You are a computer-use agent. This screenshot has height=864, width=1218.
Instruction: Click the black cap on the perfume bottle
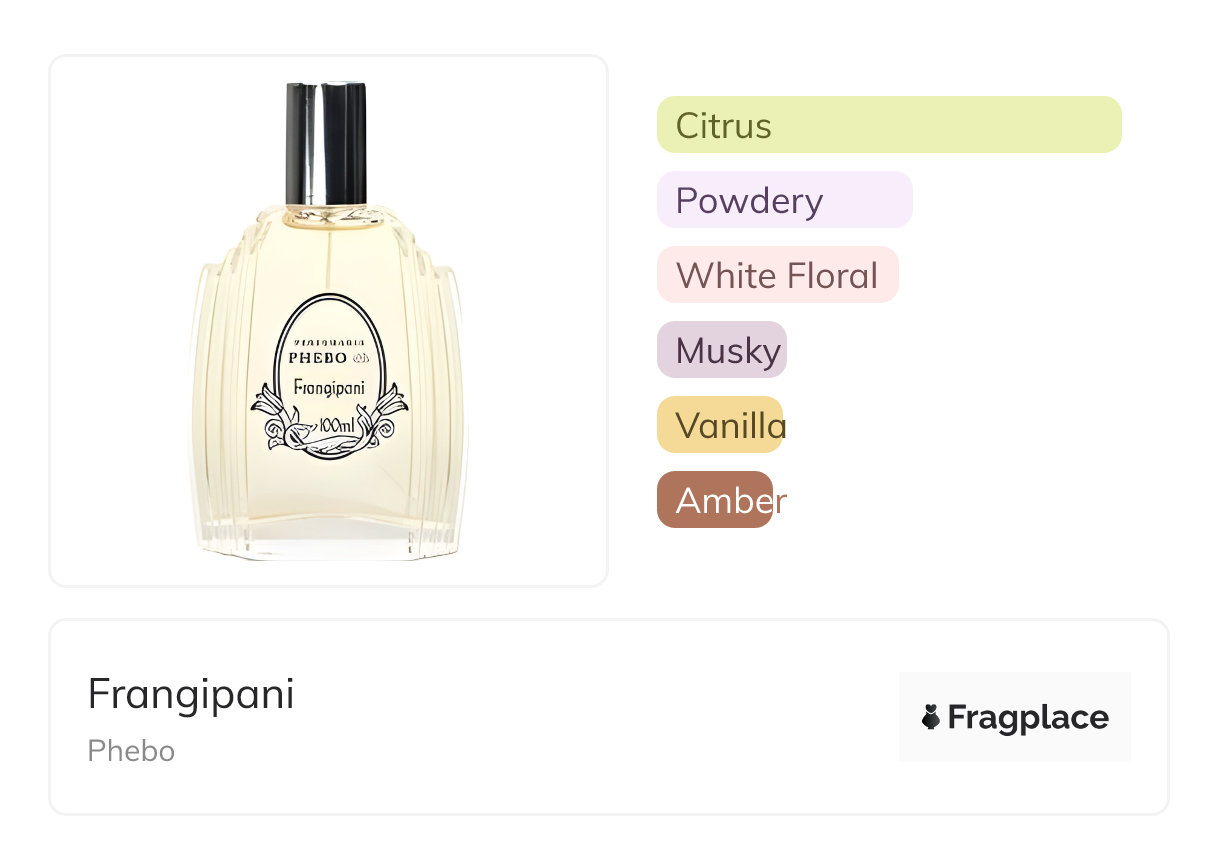[326, 144]
